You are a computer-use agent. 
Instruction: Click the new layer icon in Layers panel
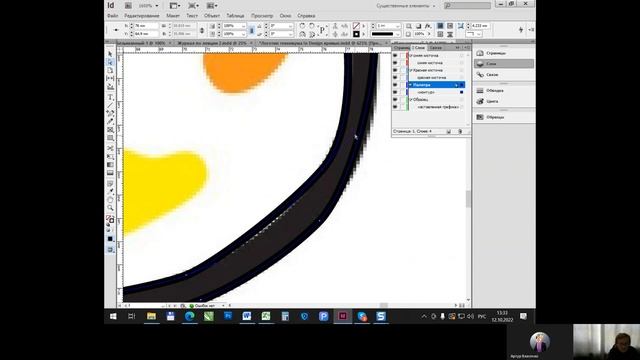449,131
